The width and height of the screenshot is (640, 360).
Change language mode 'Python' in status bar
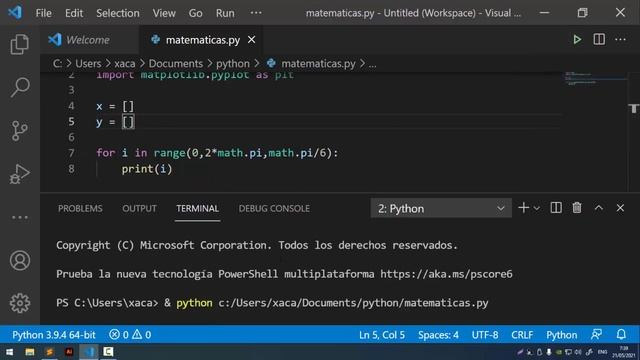pos(562,335)
